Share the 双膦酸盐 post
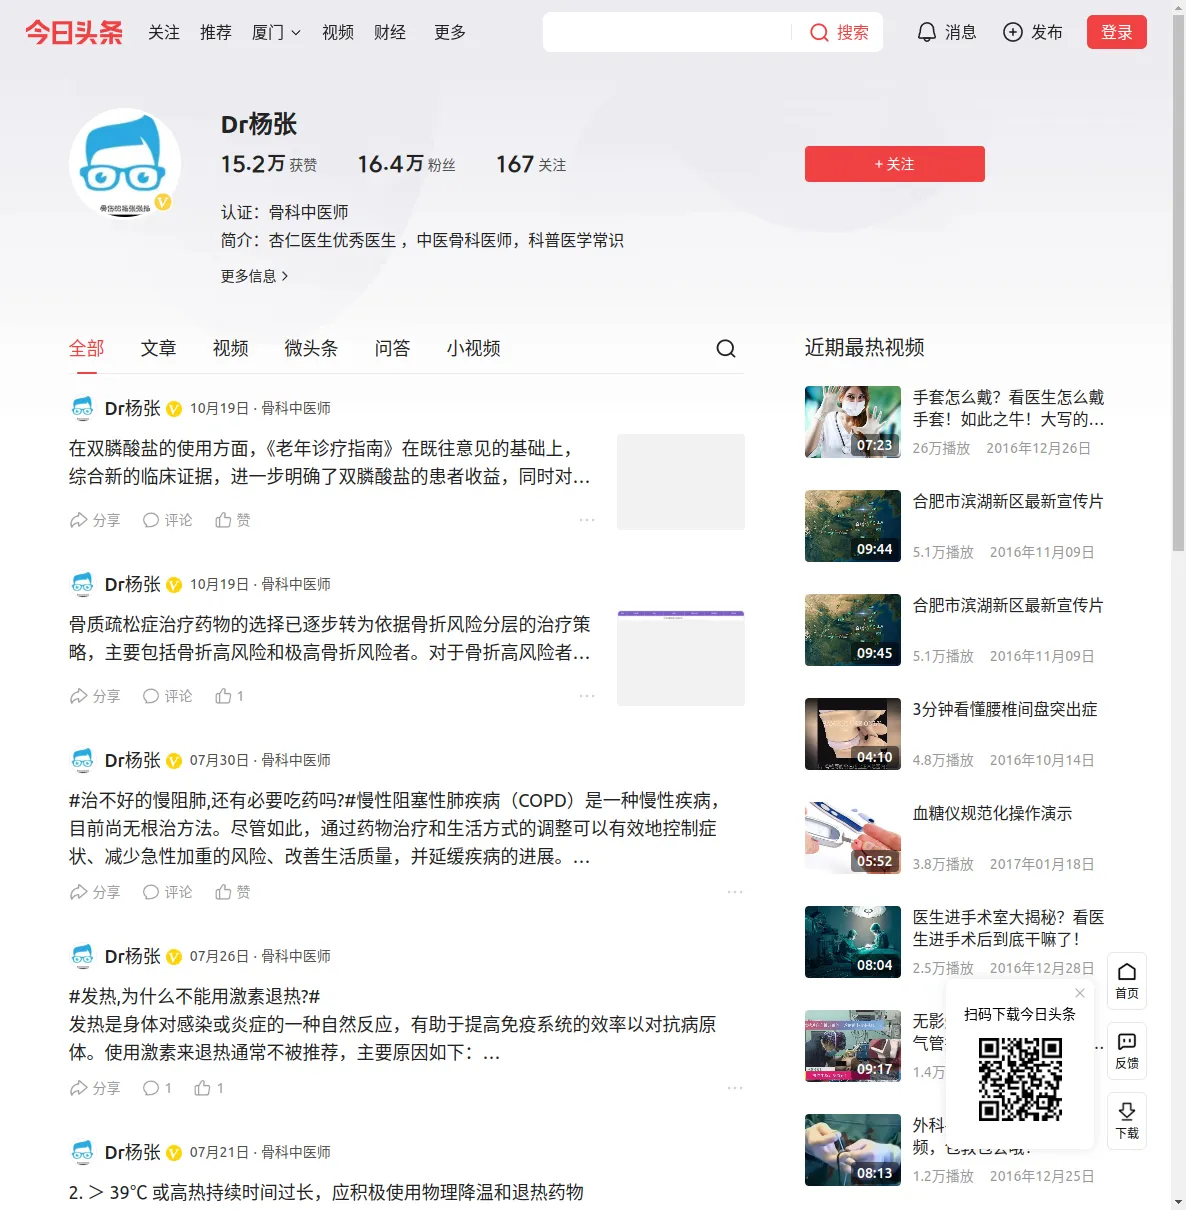Image resolution: width=1186 pixels, height=1210 pixels. click(x=95, y=520)
